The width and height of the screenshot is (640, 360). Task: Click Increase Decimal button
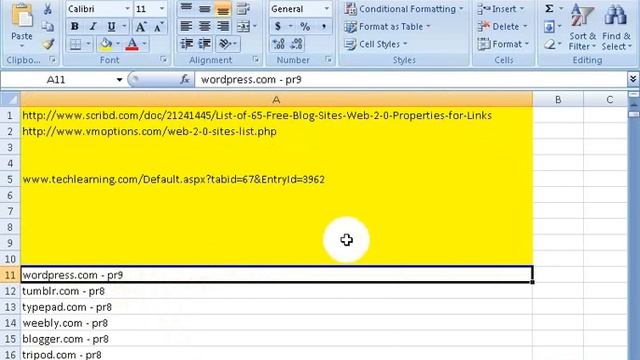tap(279, 44)
